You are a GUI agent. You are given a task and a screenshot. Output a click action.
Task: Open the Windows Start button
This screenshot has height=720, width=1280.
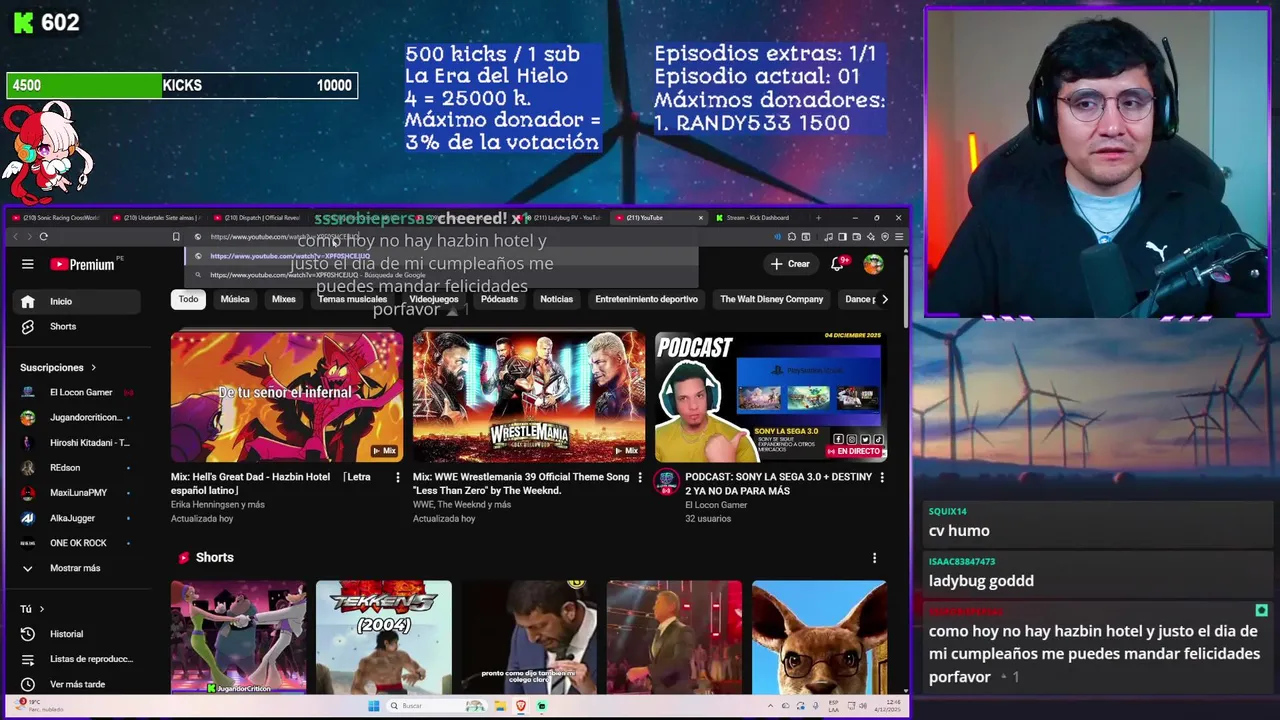(374, 706)
